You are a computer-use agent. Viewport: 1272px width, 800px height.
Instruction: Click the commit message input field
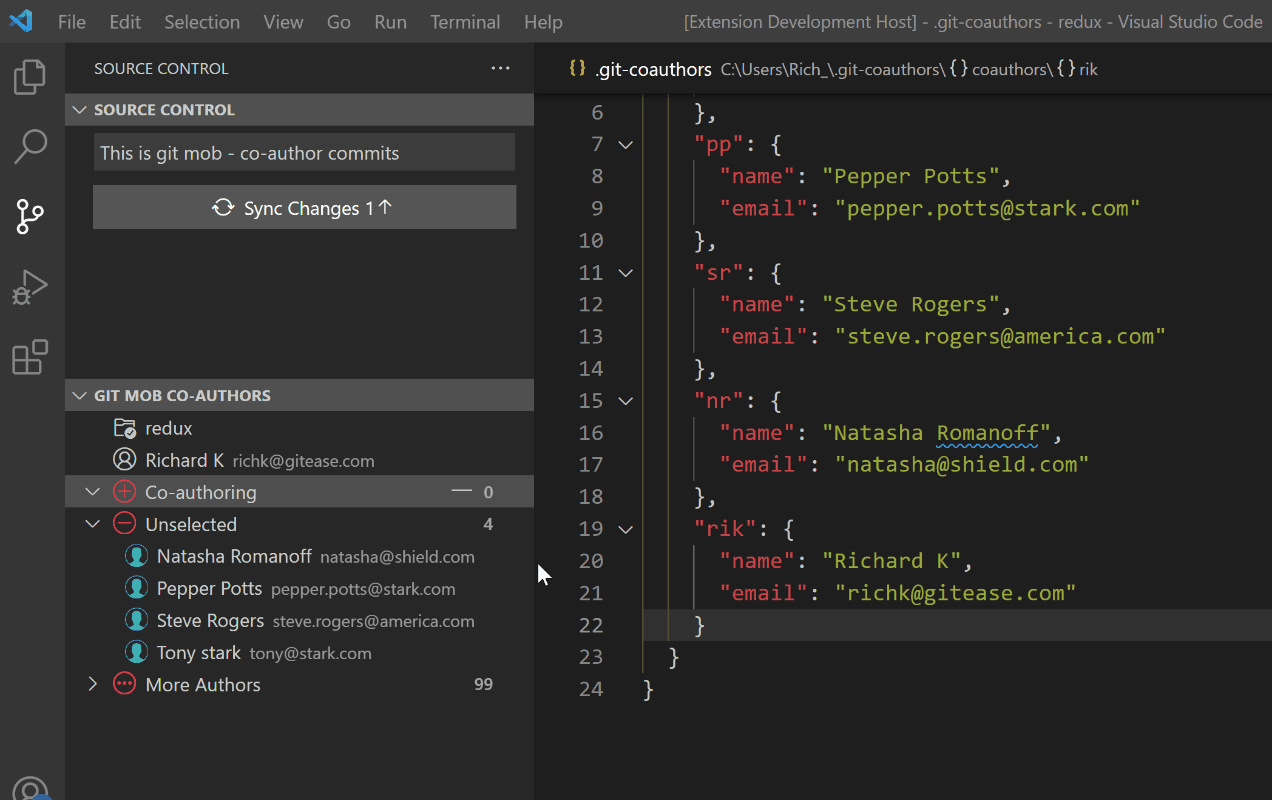click(x=303, y=151)
